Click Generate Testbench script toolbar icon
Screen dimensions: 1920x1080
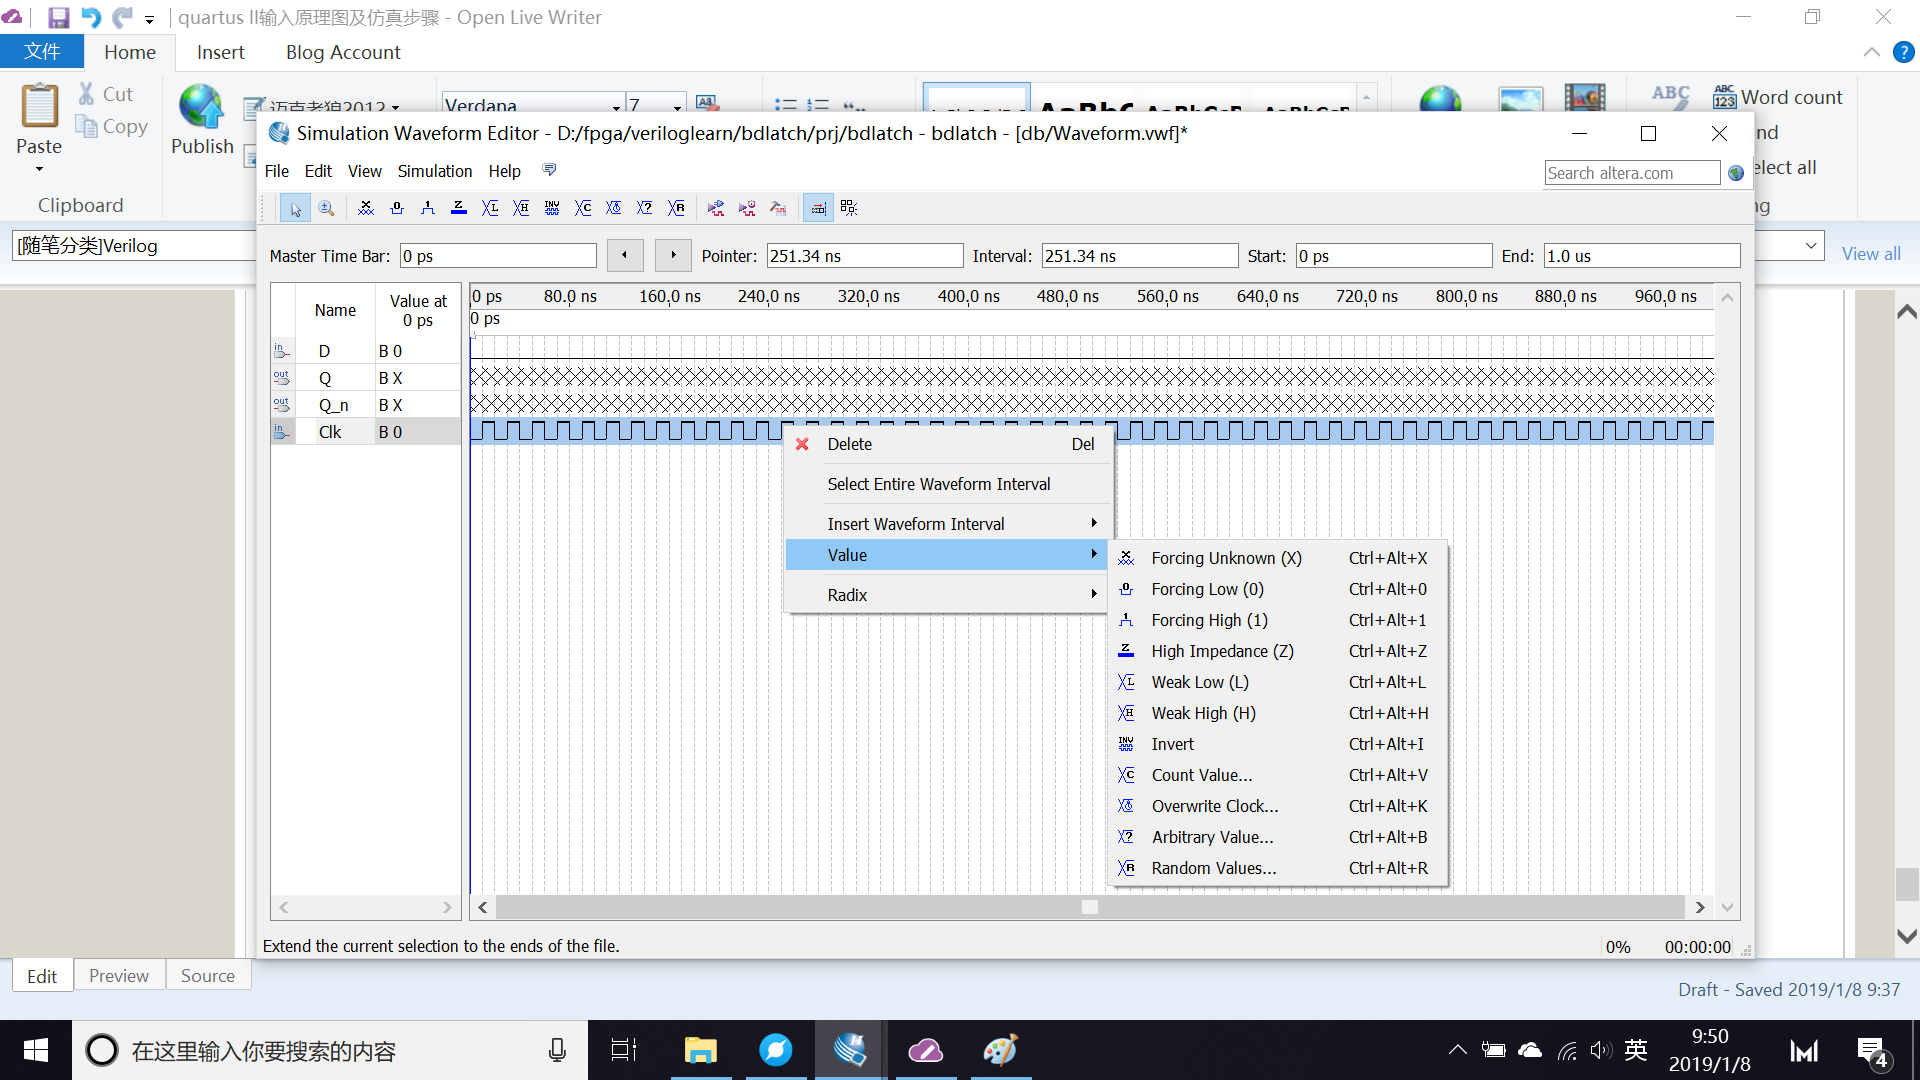click(778, 208)
